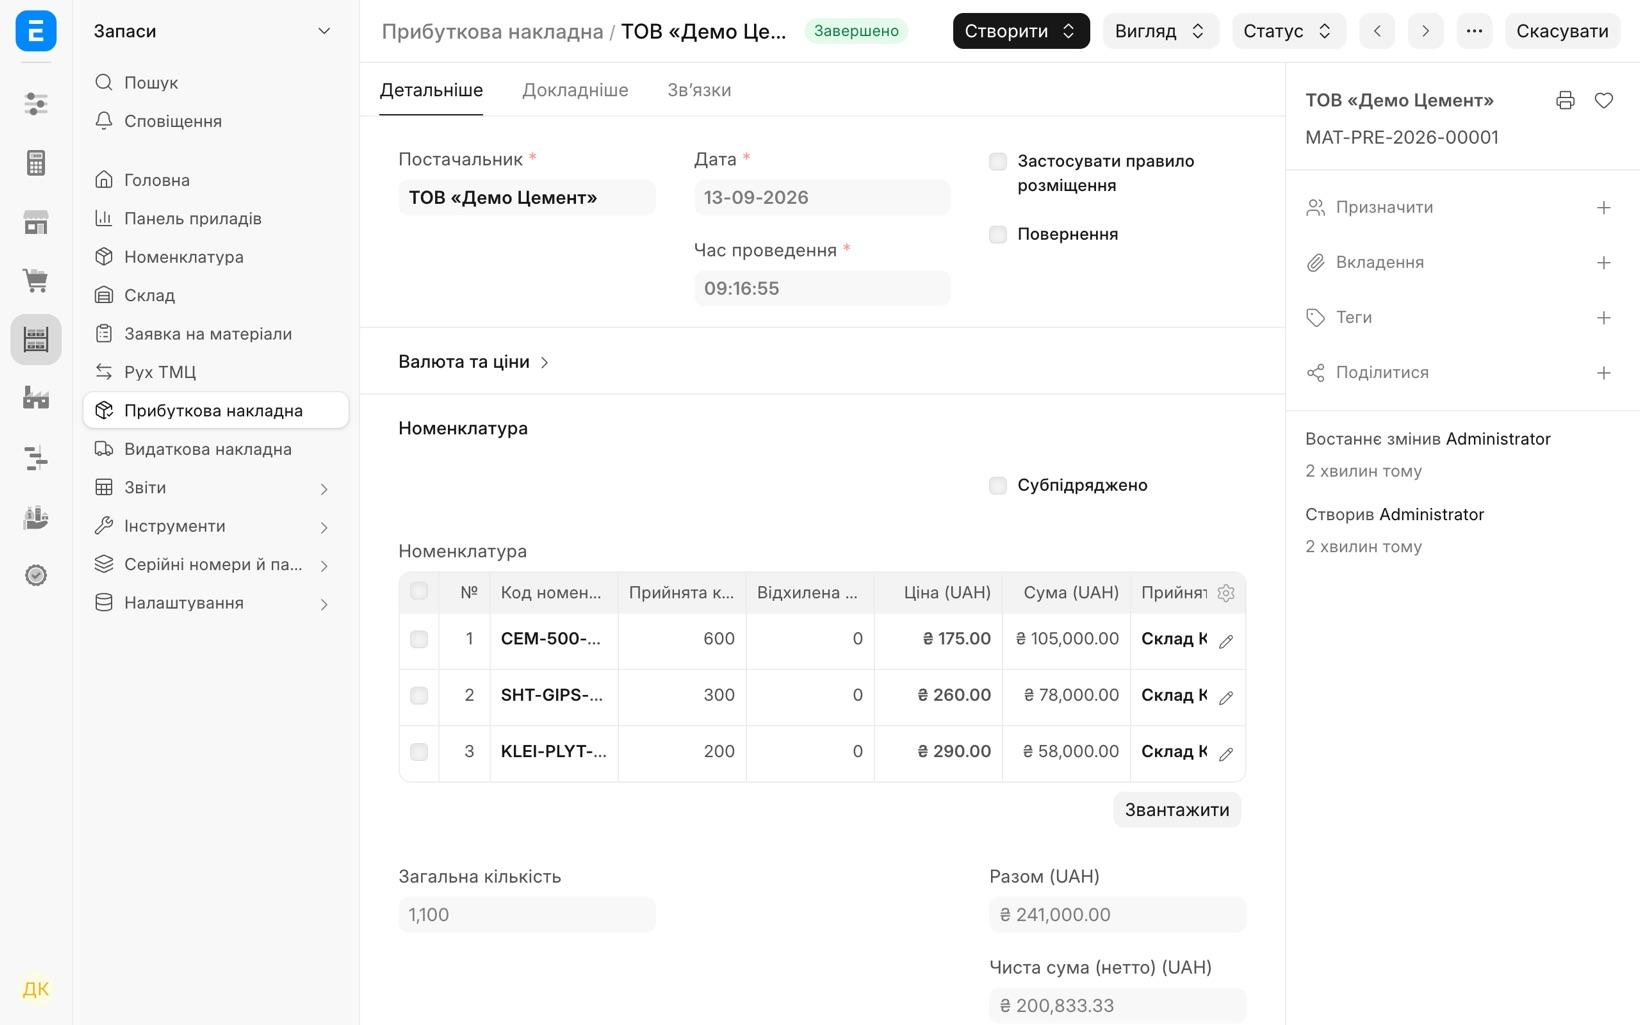
Task: Add attachment via Вкладення plus icon
Action: 1604,263
